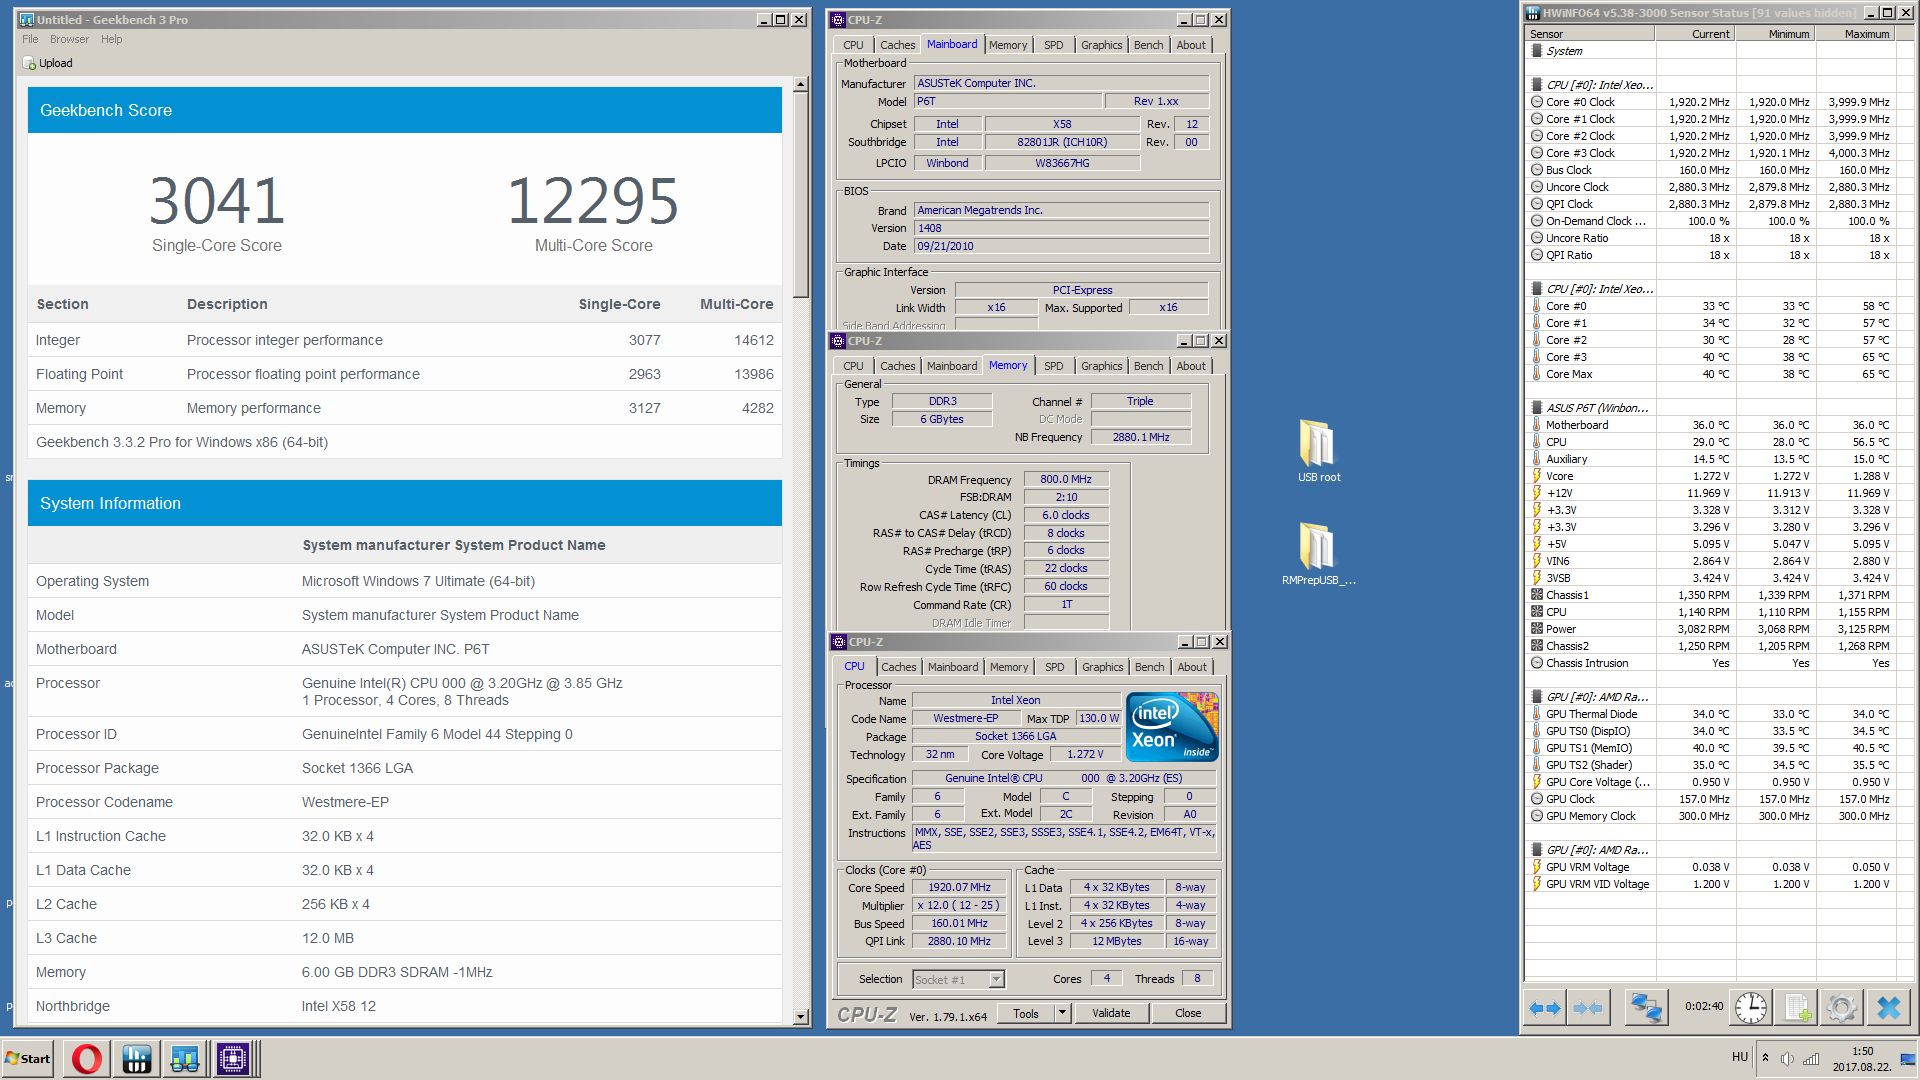The width and height of the screenshot is (1920, 1080).
Task: Click the HWiNFO clock reset-timer icon
Action: (x=1751, y=1008)
